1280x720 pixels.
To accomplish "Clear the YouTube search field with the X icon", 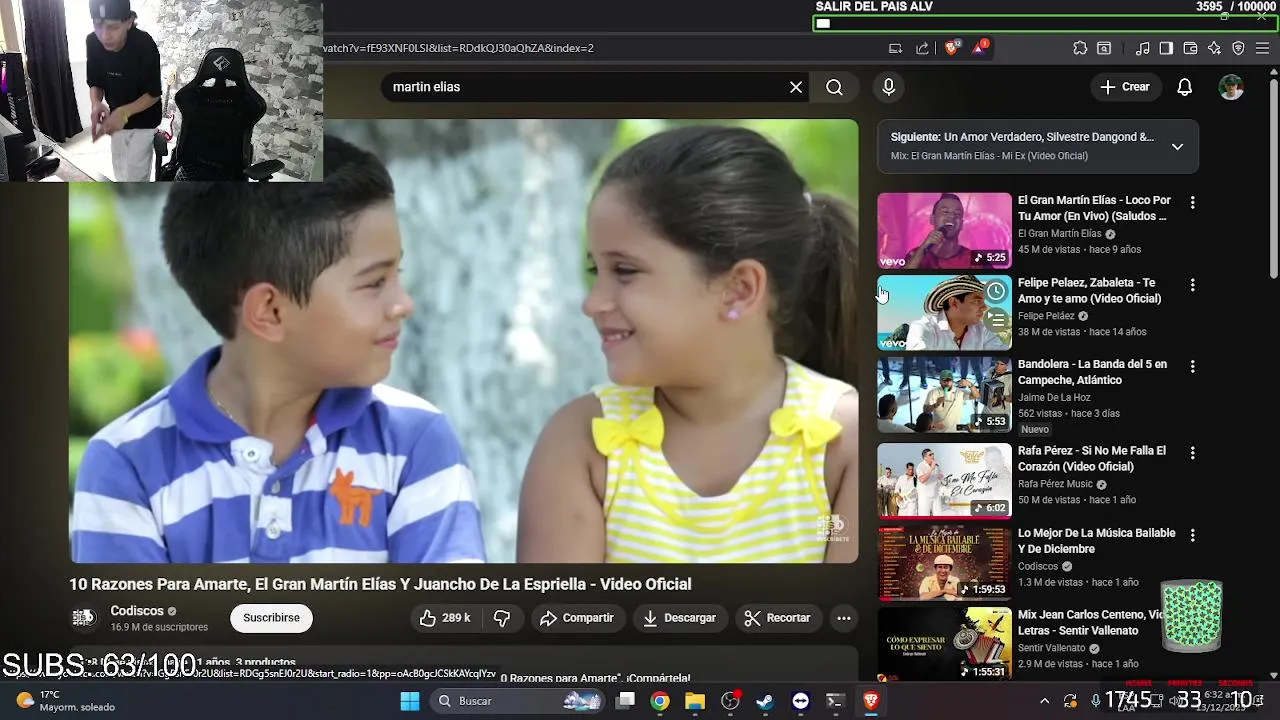I will pos(796,87).
